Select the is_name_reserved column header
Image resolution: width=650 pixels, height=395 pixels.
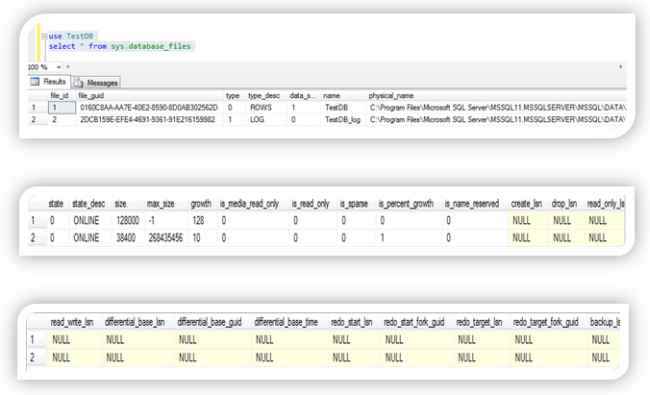(x=472, y=204)
